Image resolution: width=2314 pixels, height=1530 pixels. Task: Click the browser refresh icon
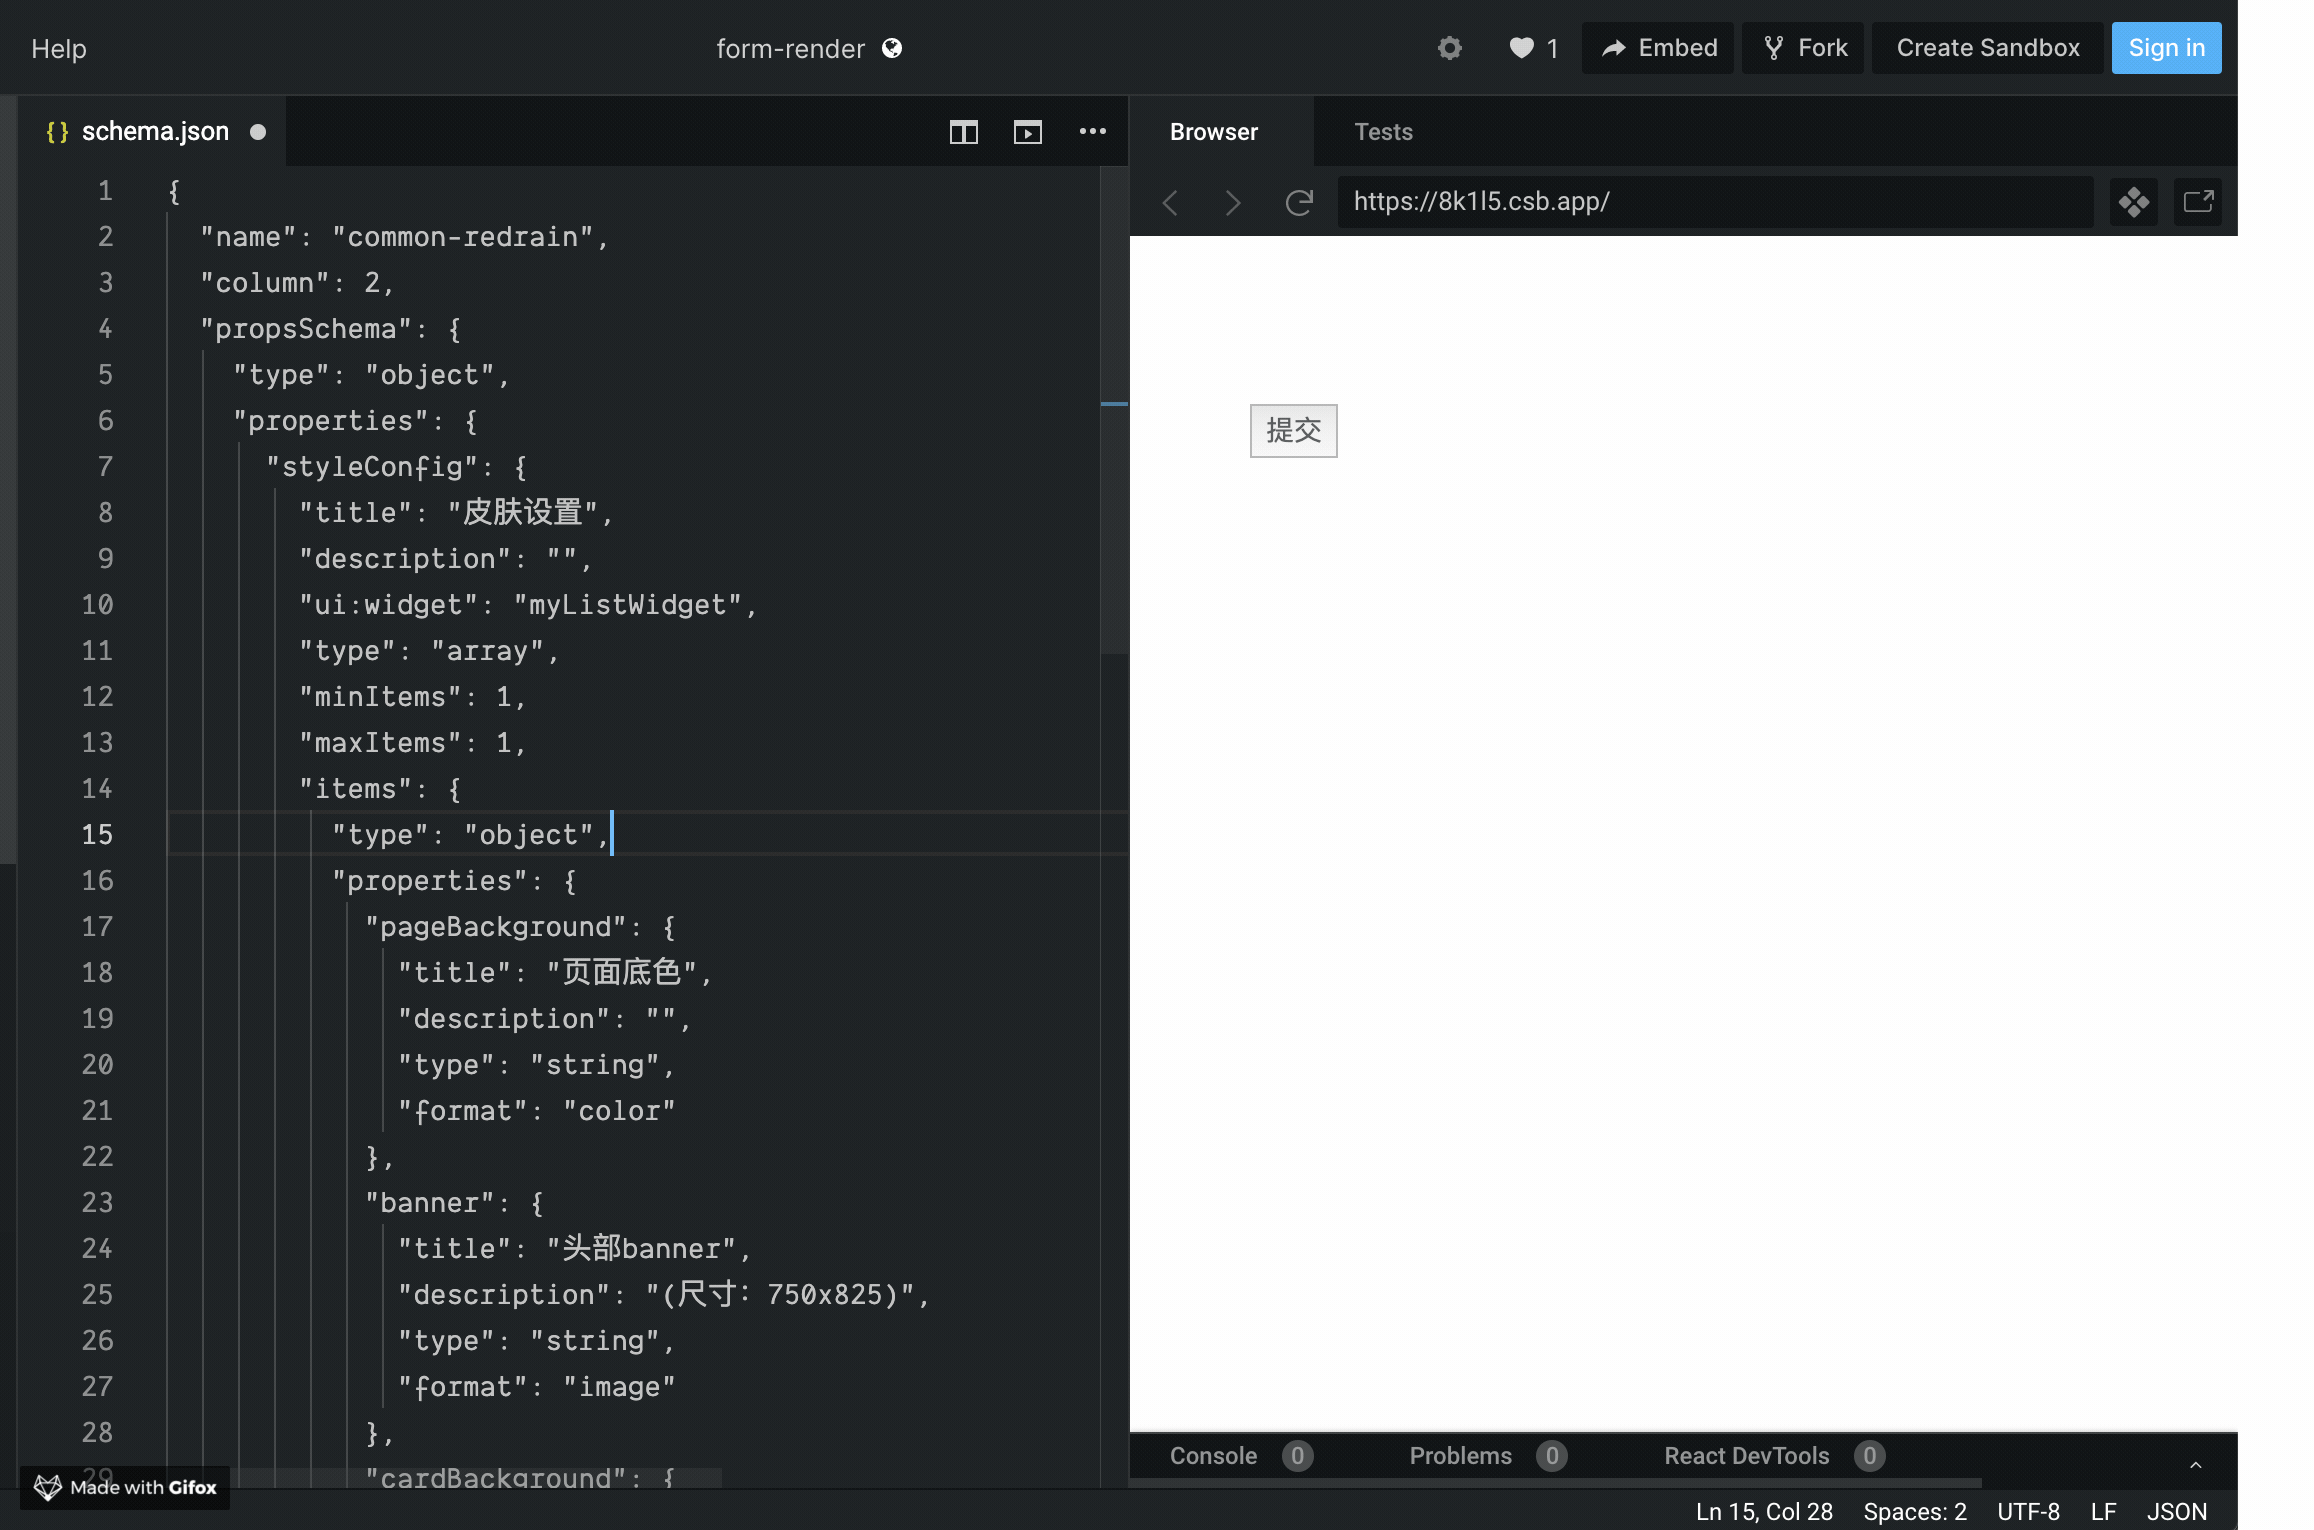1298,203
